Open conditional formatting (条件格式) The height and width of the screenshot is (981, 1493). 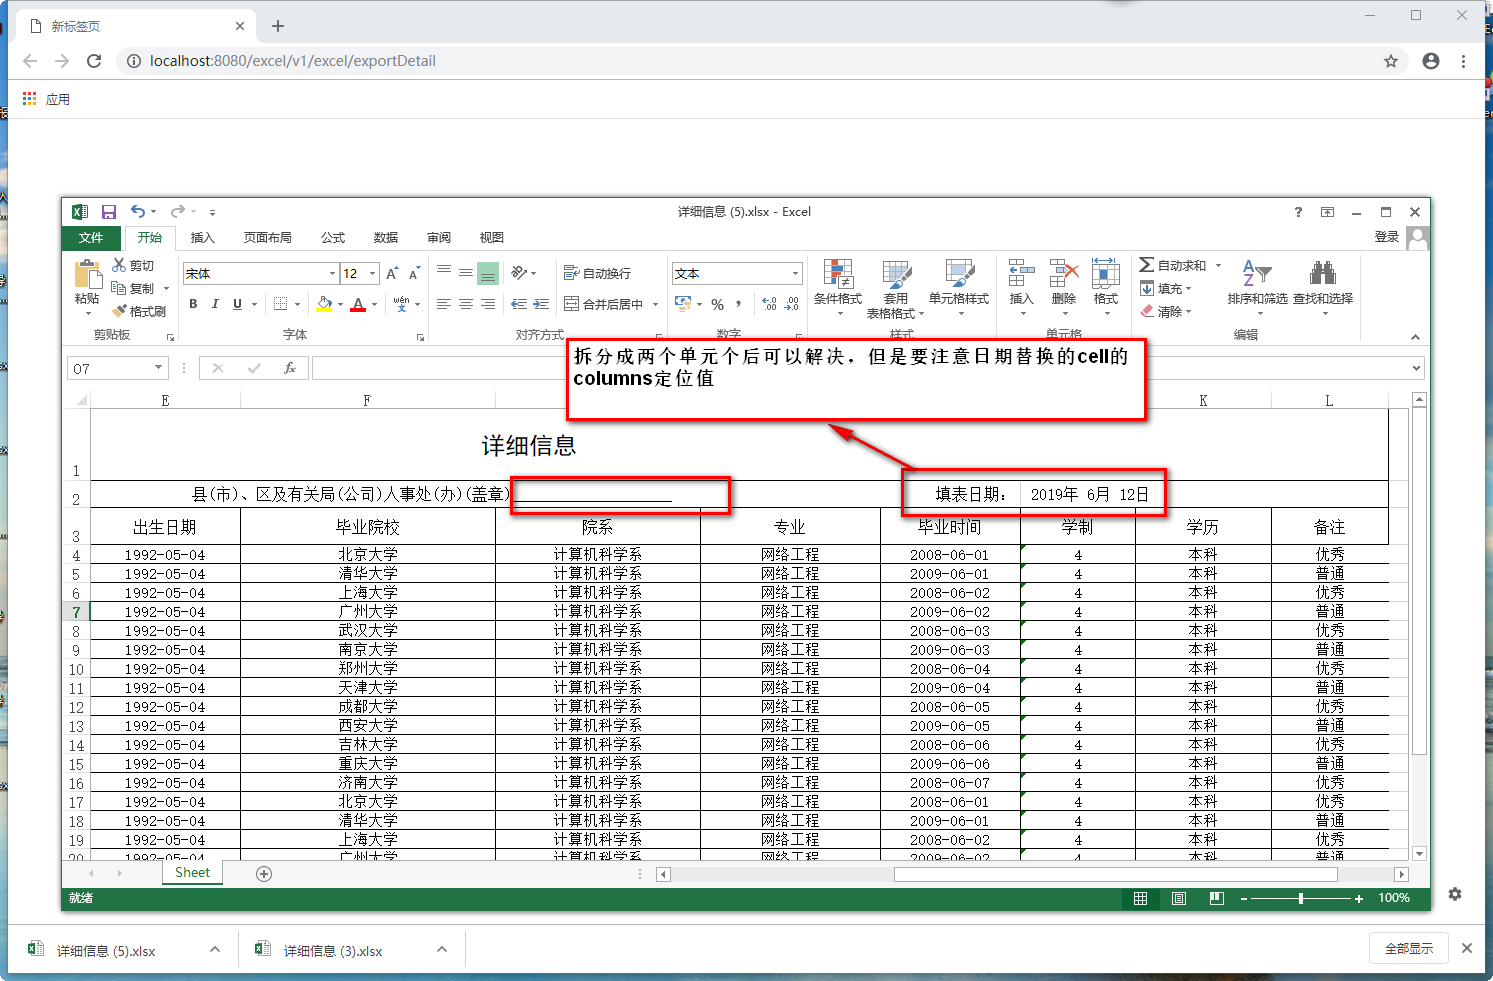pyautogui.click(x=839, y=286)
